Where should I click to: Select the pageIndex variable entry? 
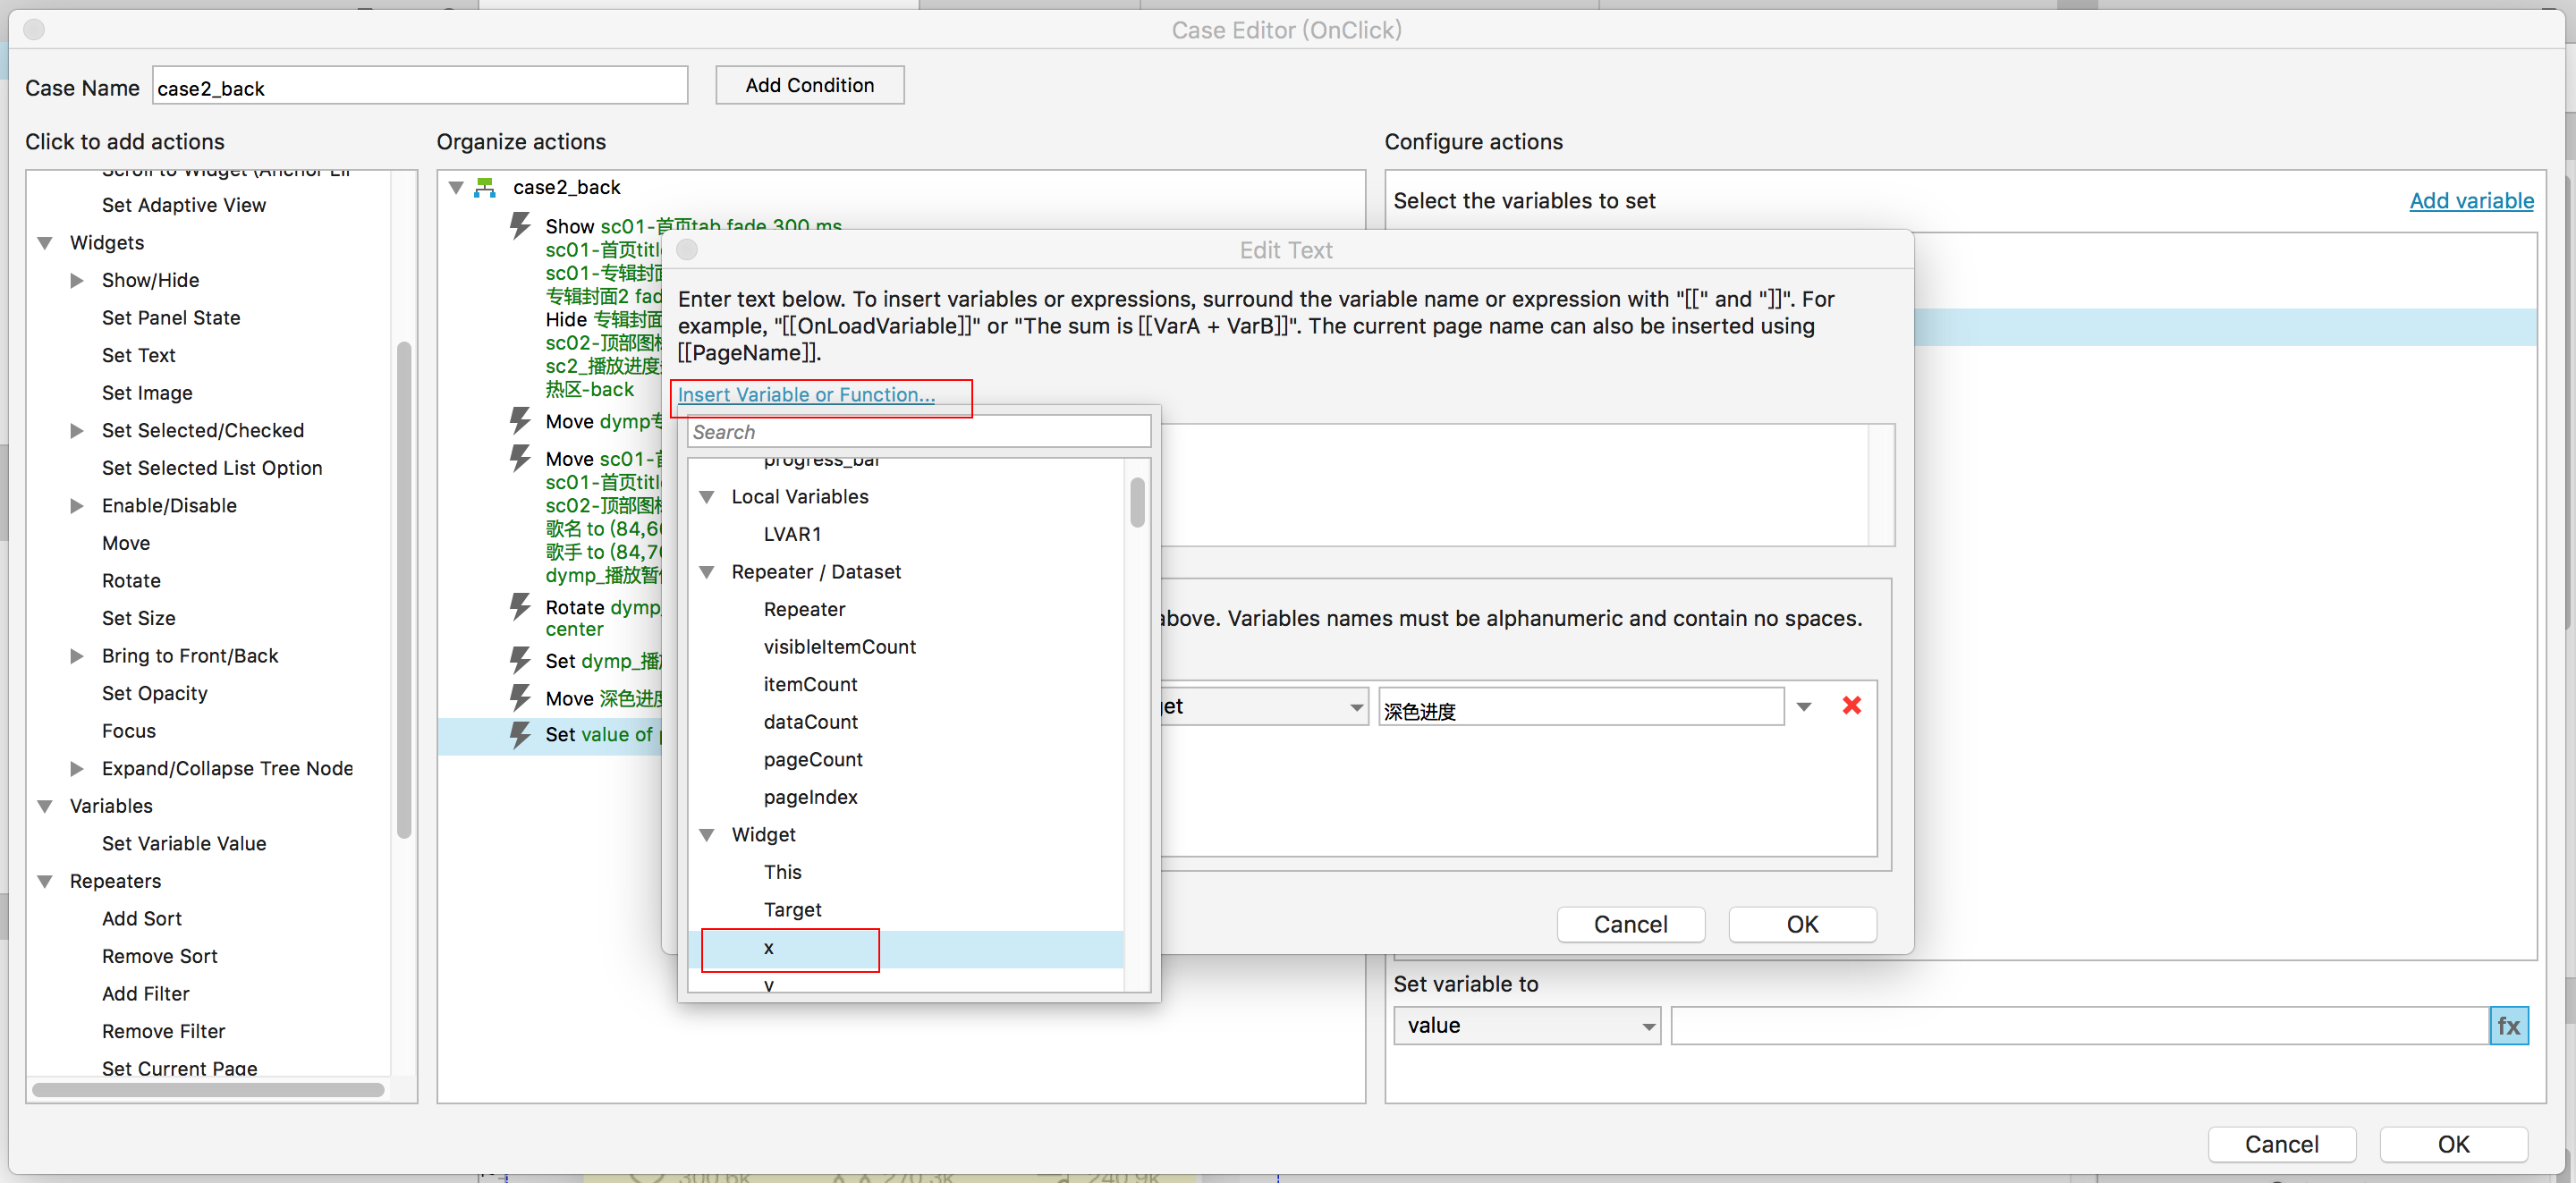point(810,797)
